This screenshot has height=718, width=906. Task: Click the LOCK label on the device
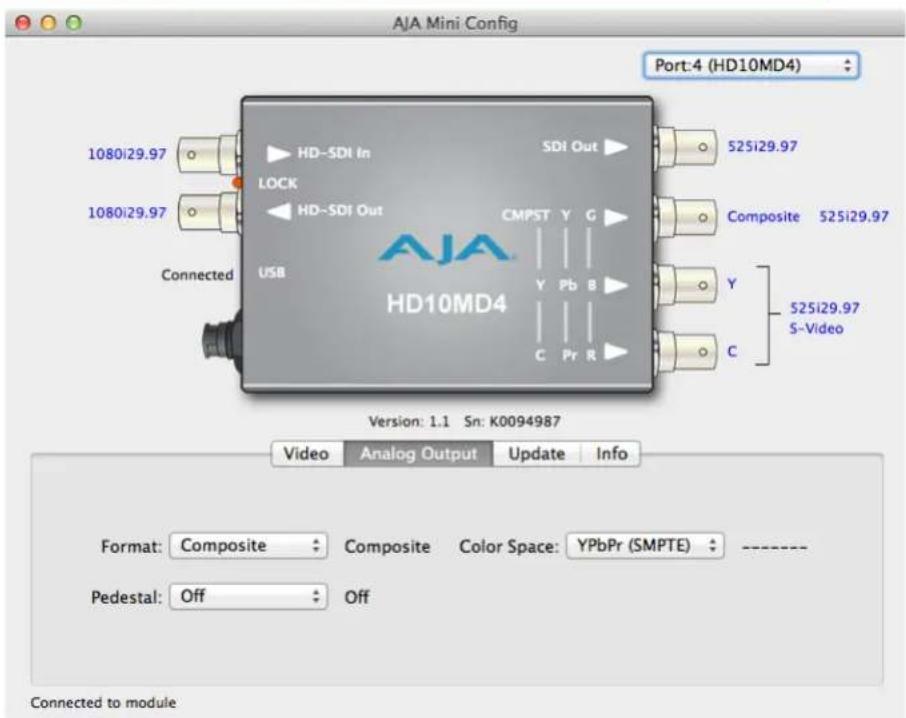tap(278, 184)
